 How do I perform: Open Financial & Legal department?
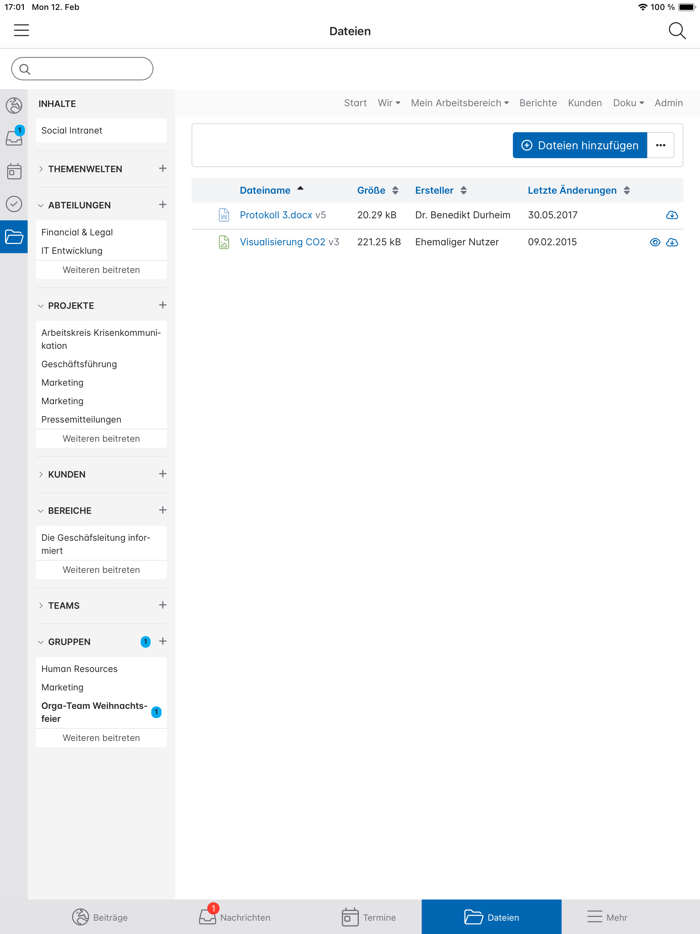[x=77, y=232]
